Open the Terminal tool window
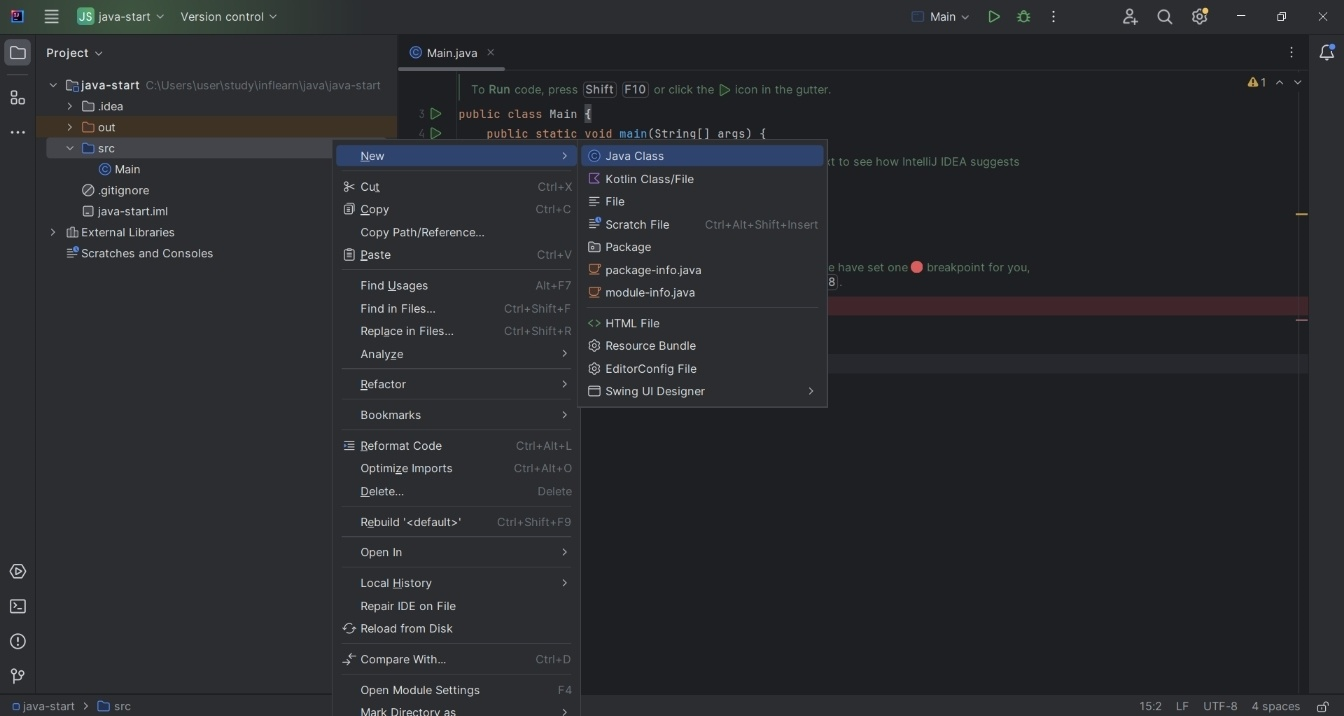 pyautogui.click(x=17, y=607)
